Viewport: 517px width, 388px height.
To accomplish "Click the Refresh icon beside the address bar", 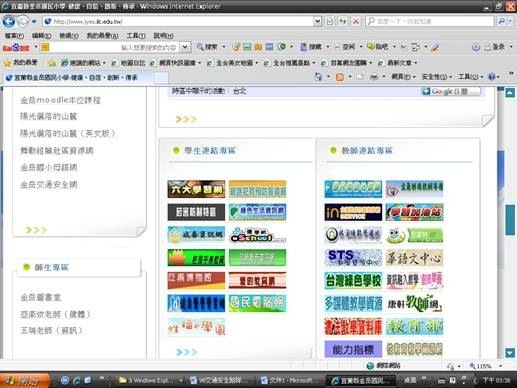I will pyautogui.click(x=343, y=22).
